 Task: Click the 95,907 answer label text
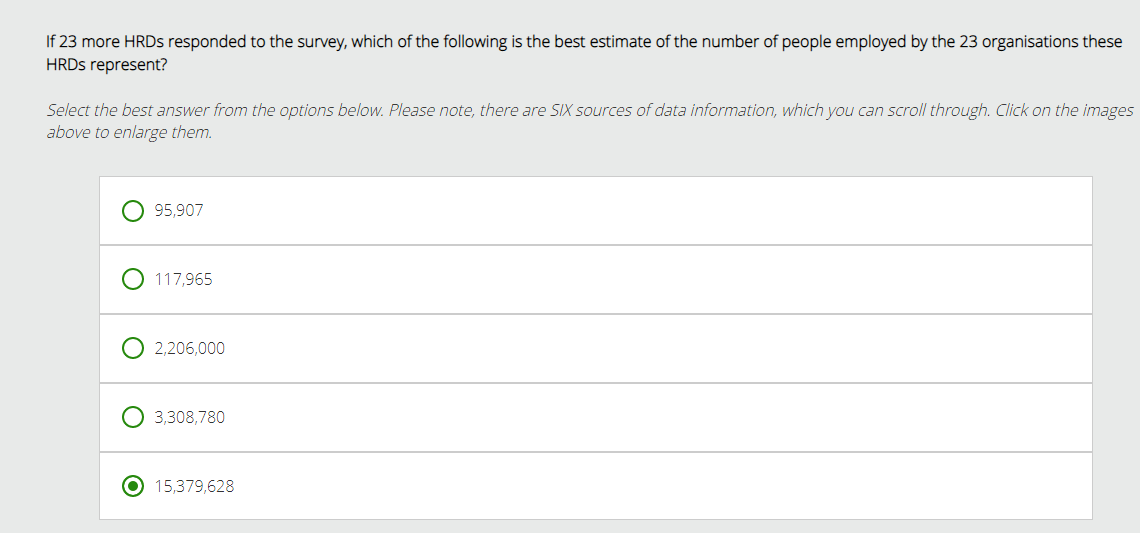tap(179, 211)
